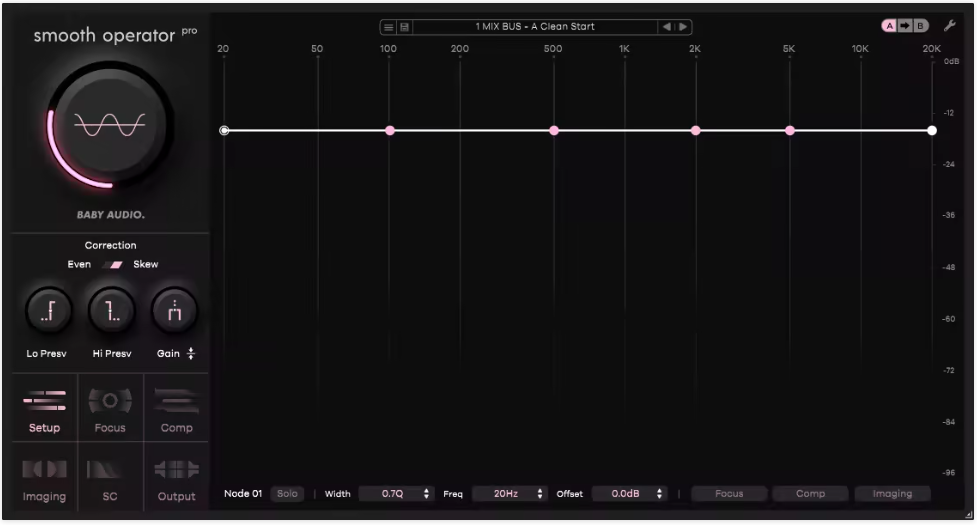Copy A to B with arrow icon
This screenshot has height=525, width=977.
(x=905, y=26)
